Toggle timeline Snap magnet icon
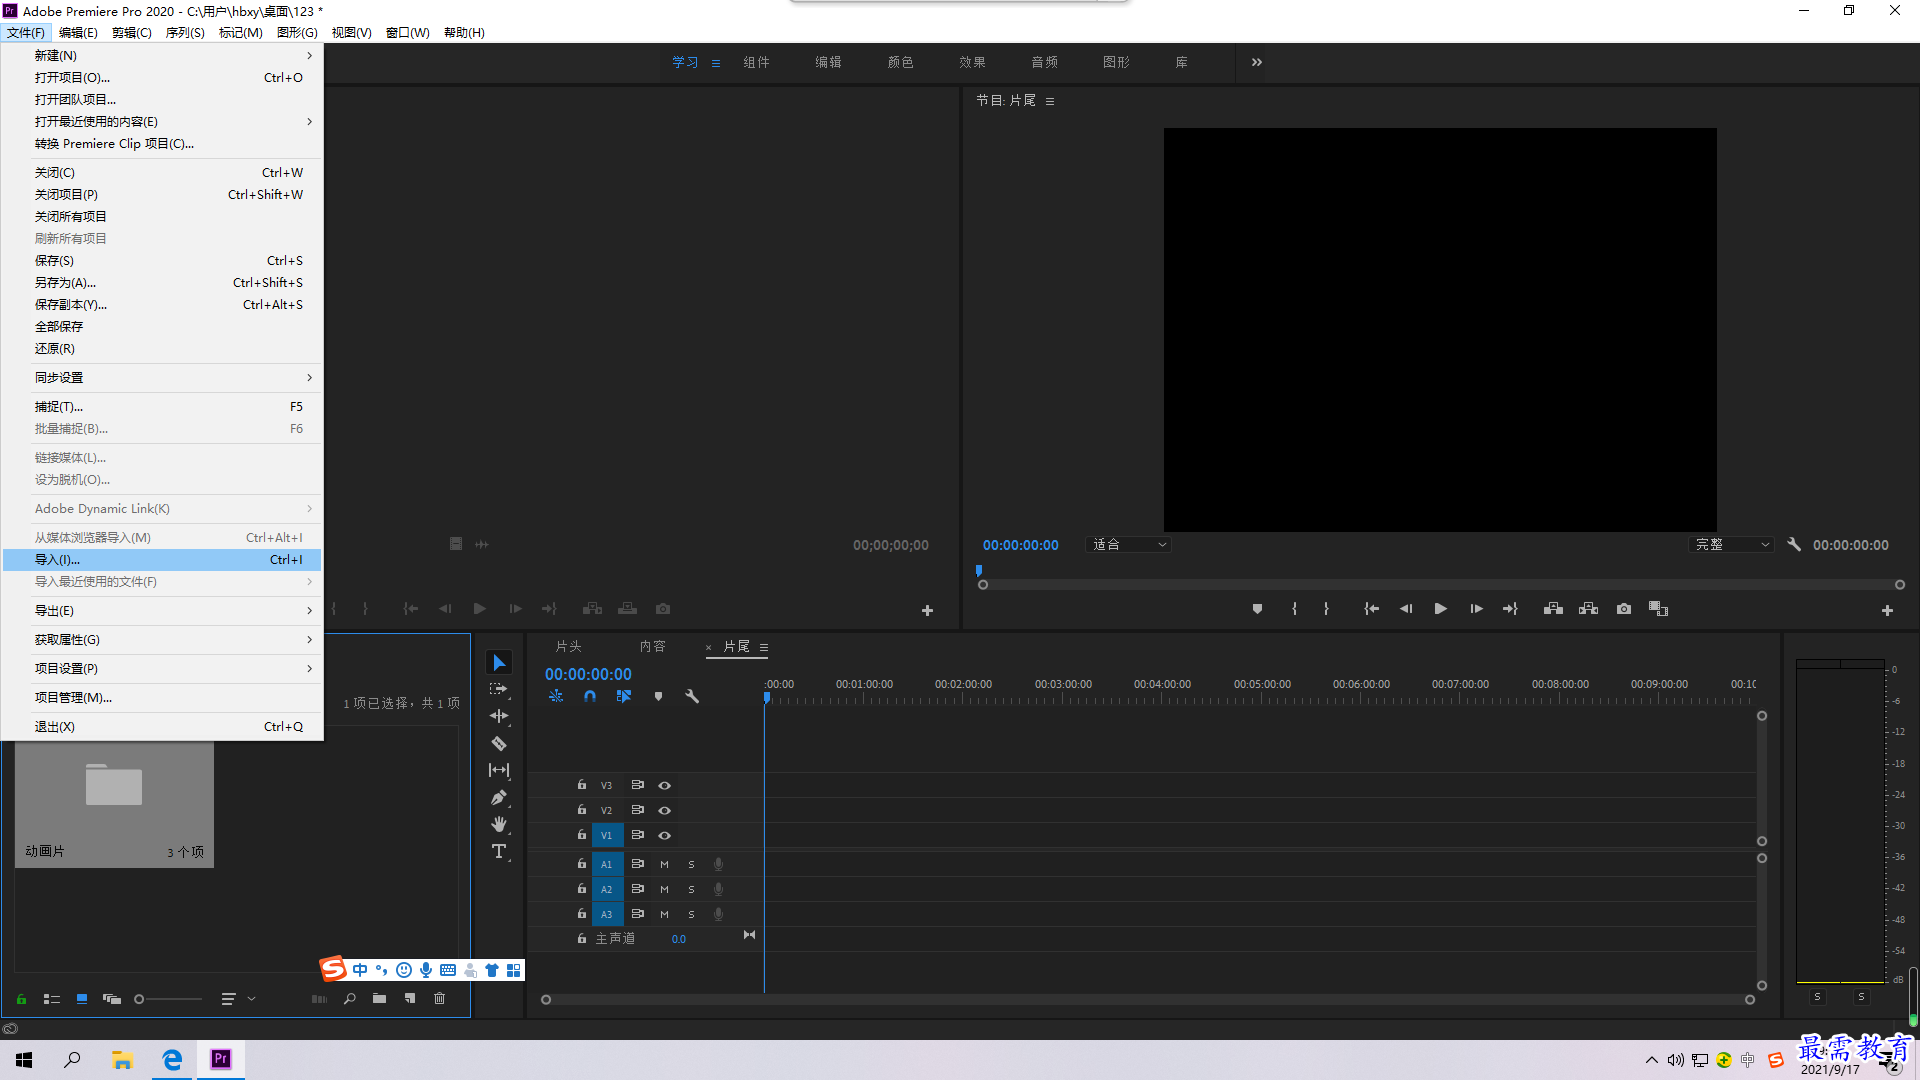 pos(590,696)
